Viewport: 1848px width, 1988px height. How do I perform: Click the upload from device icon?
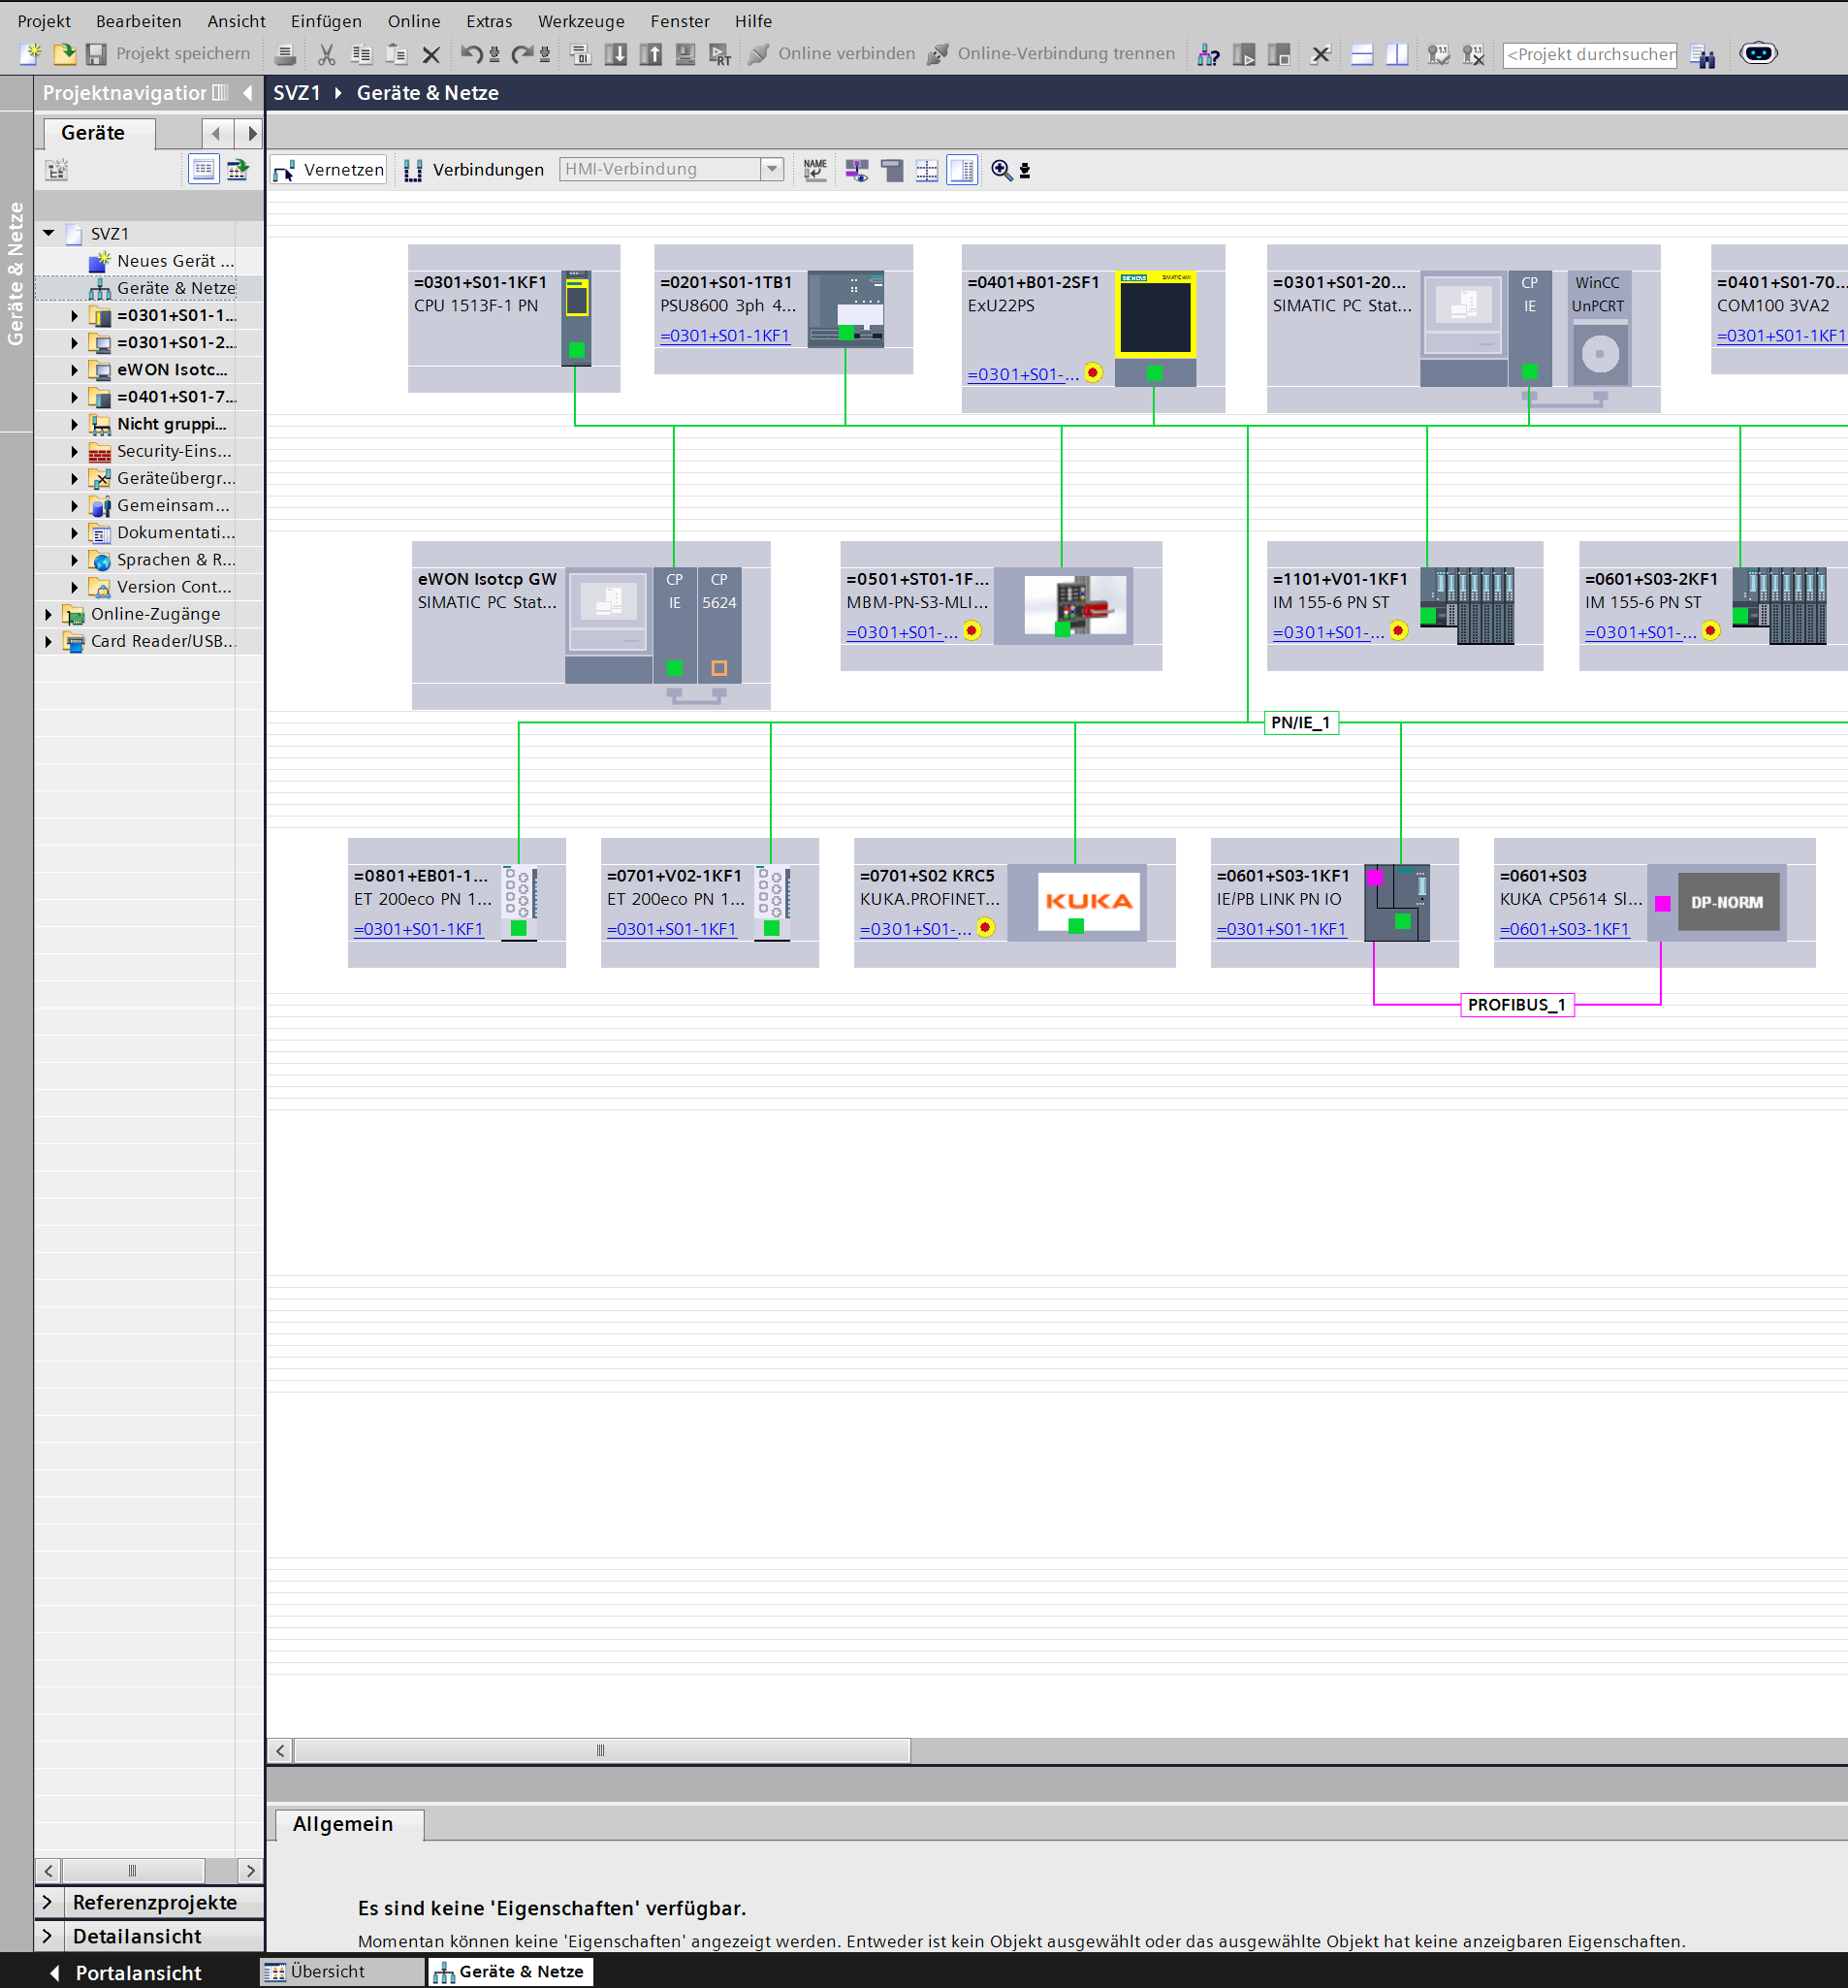tap(650, 55)
